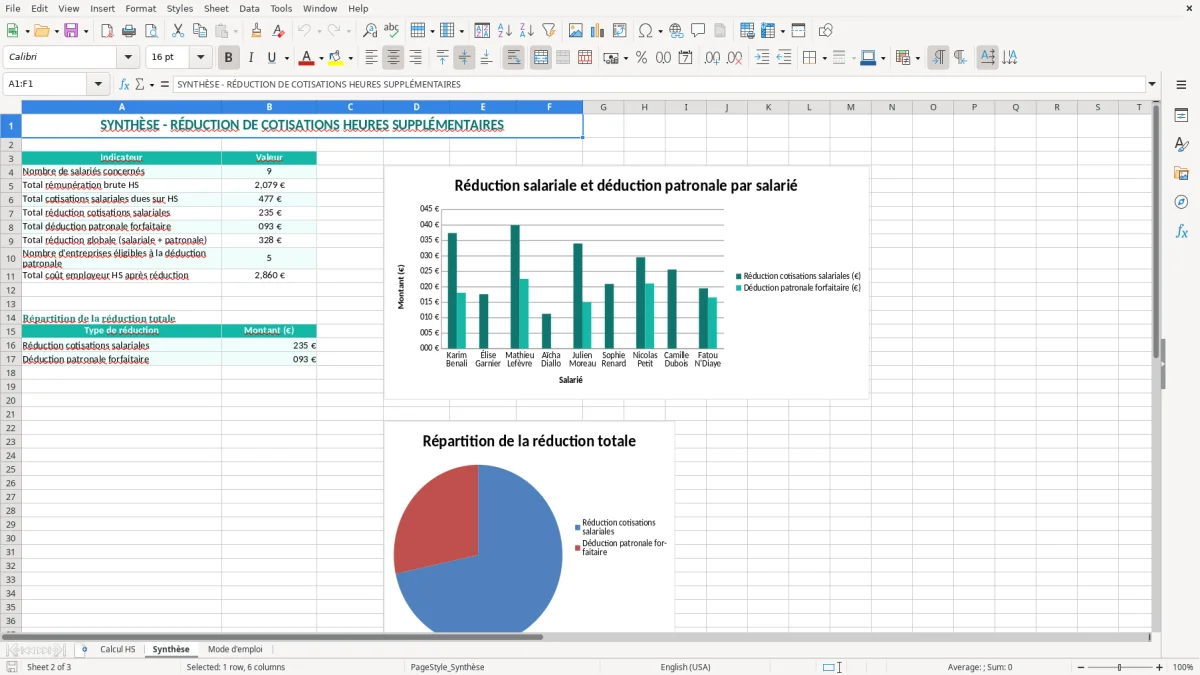
Task: Open the background color dropdown arrow
Action: [350, 58]
